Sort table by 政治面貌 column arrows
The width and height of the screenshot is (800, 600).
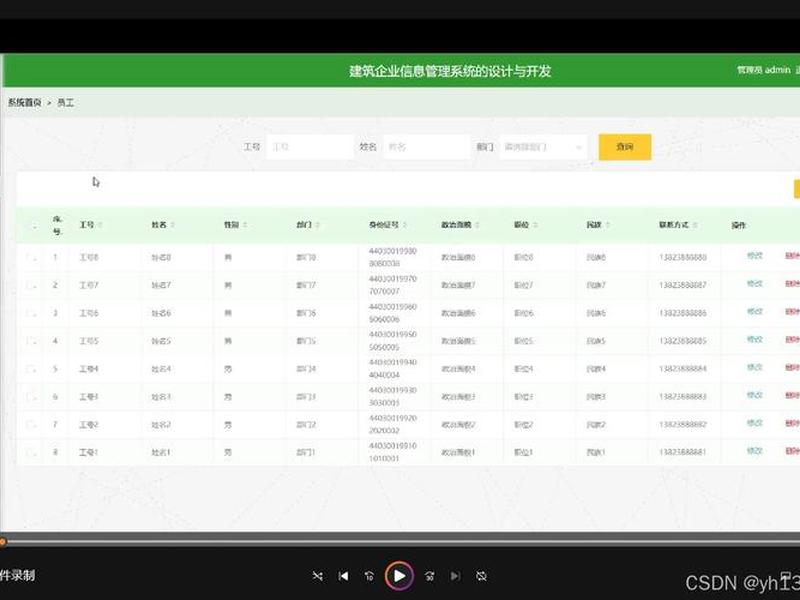478,225
